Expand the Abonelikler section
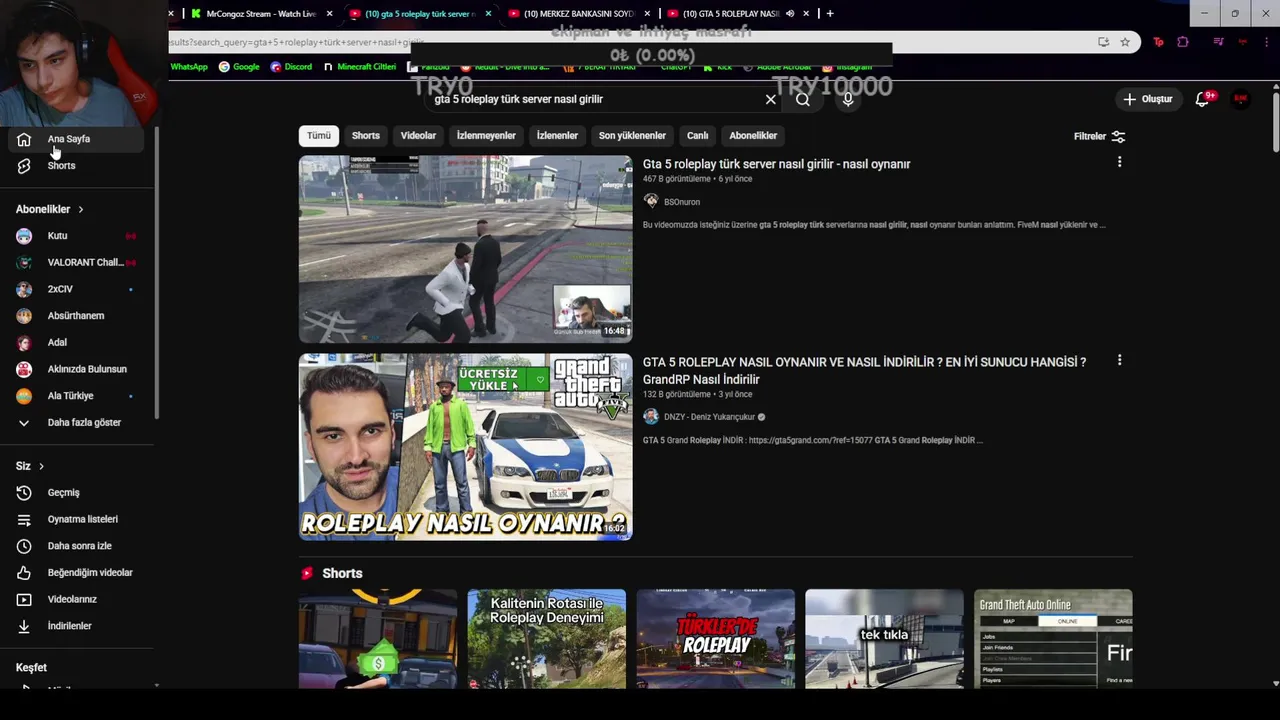Image resolution: width=1280 pixels, height=720 pixels. [50, 209]
